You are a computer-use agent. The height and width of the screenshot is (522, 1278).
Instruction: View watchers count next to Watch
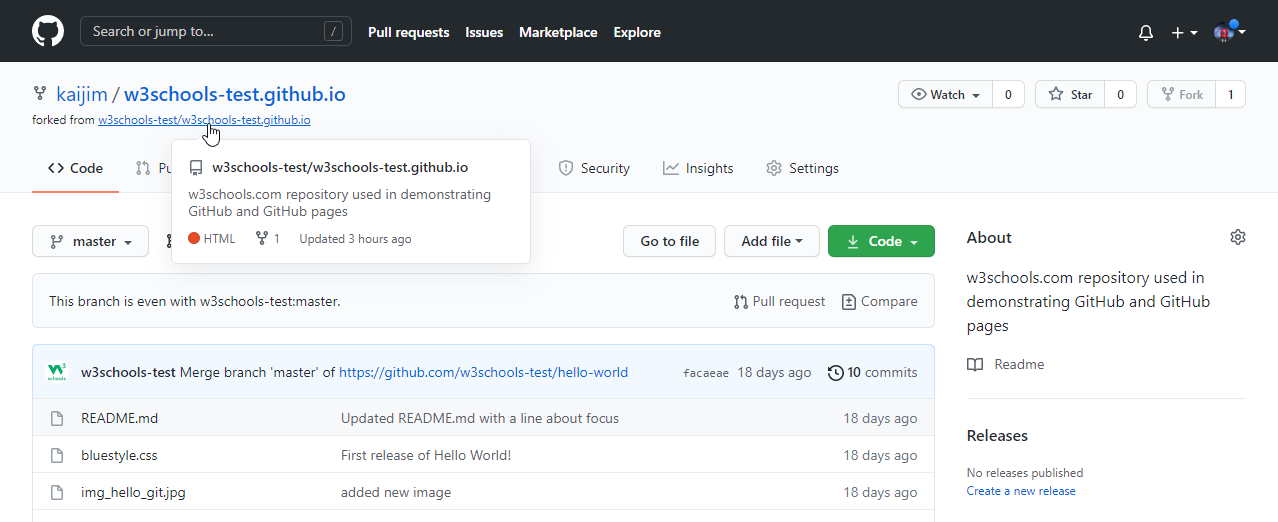[x=1008, y=95]
